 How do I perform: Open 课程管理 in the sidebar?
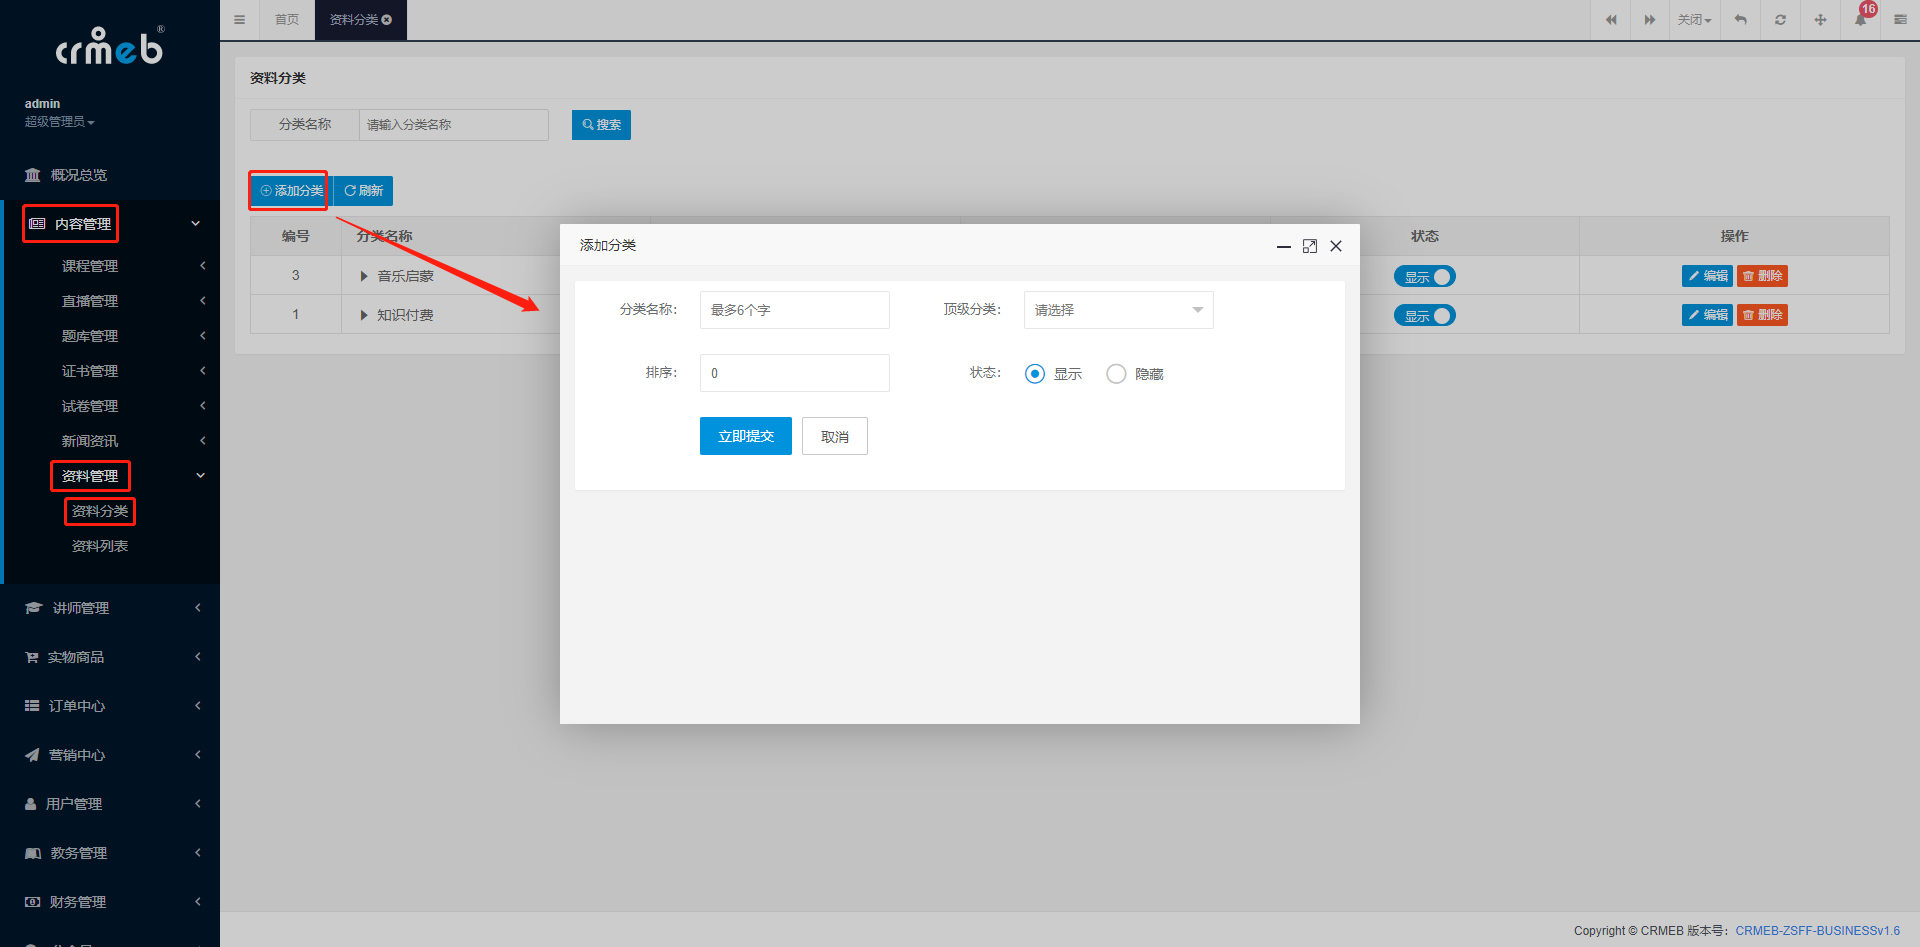click(x=90, y=266)
